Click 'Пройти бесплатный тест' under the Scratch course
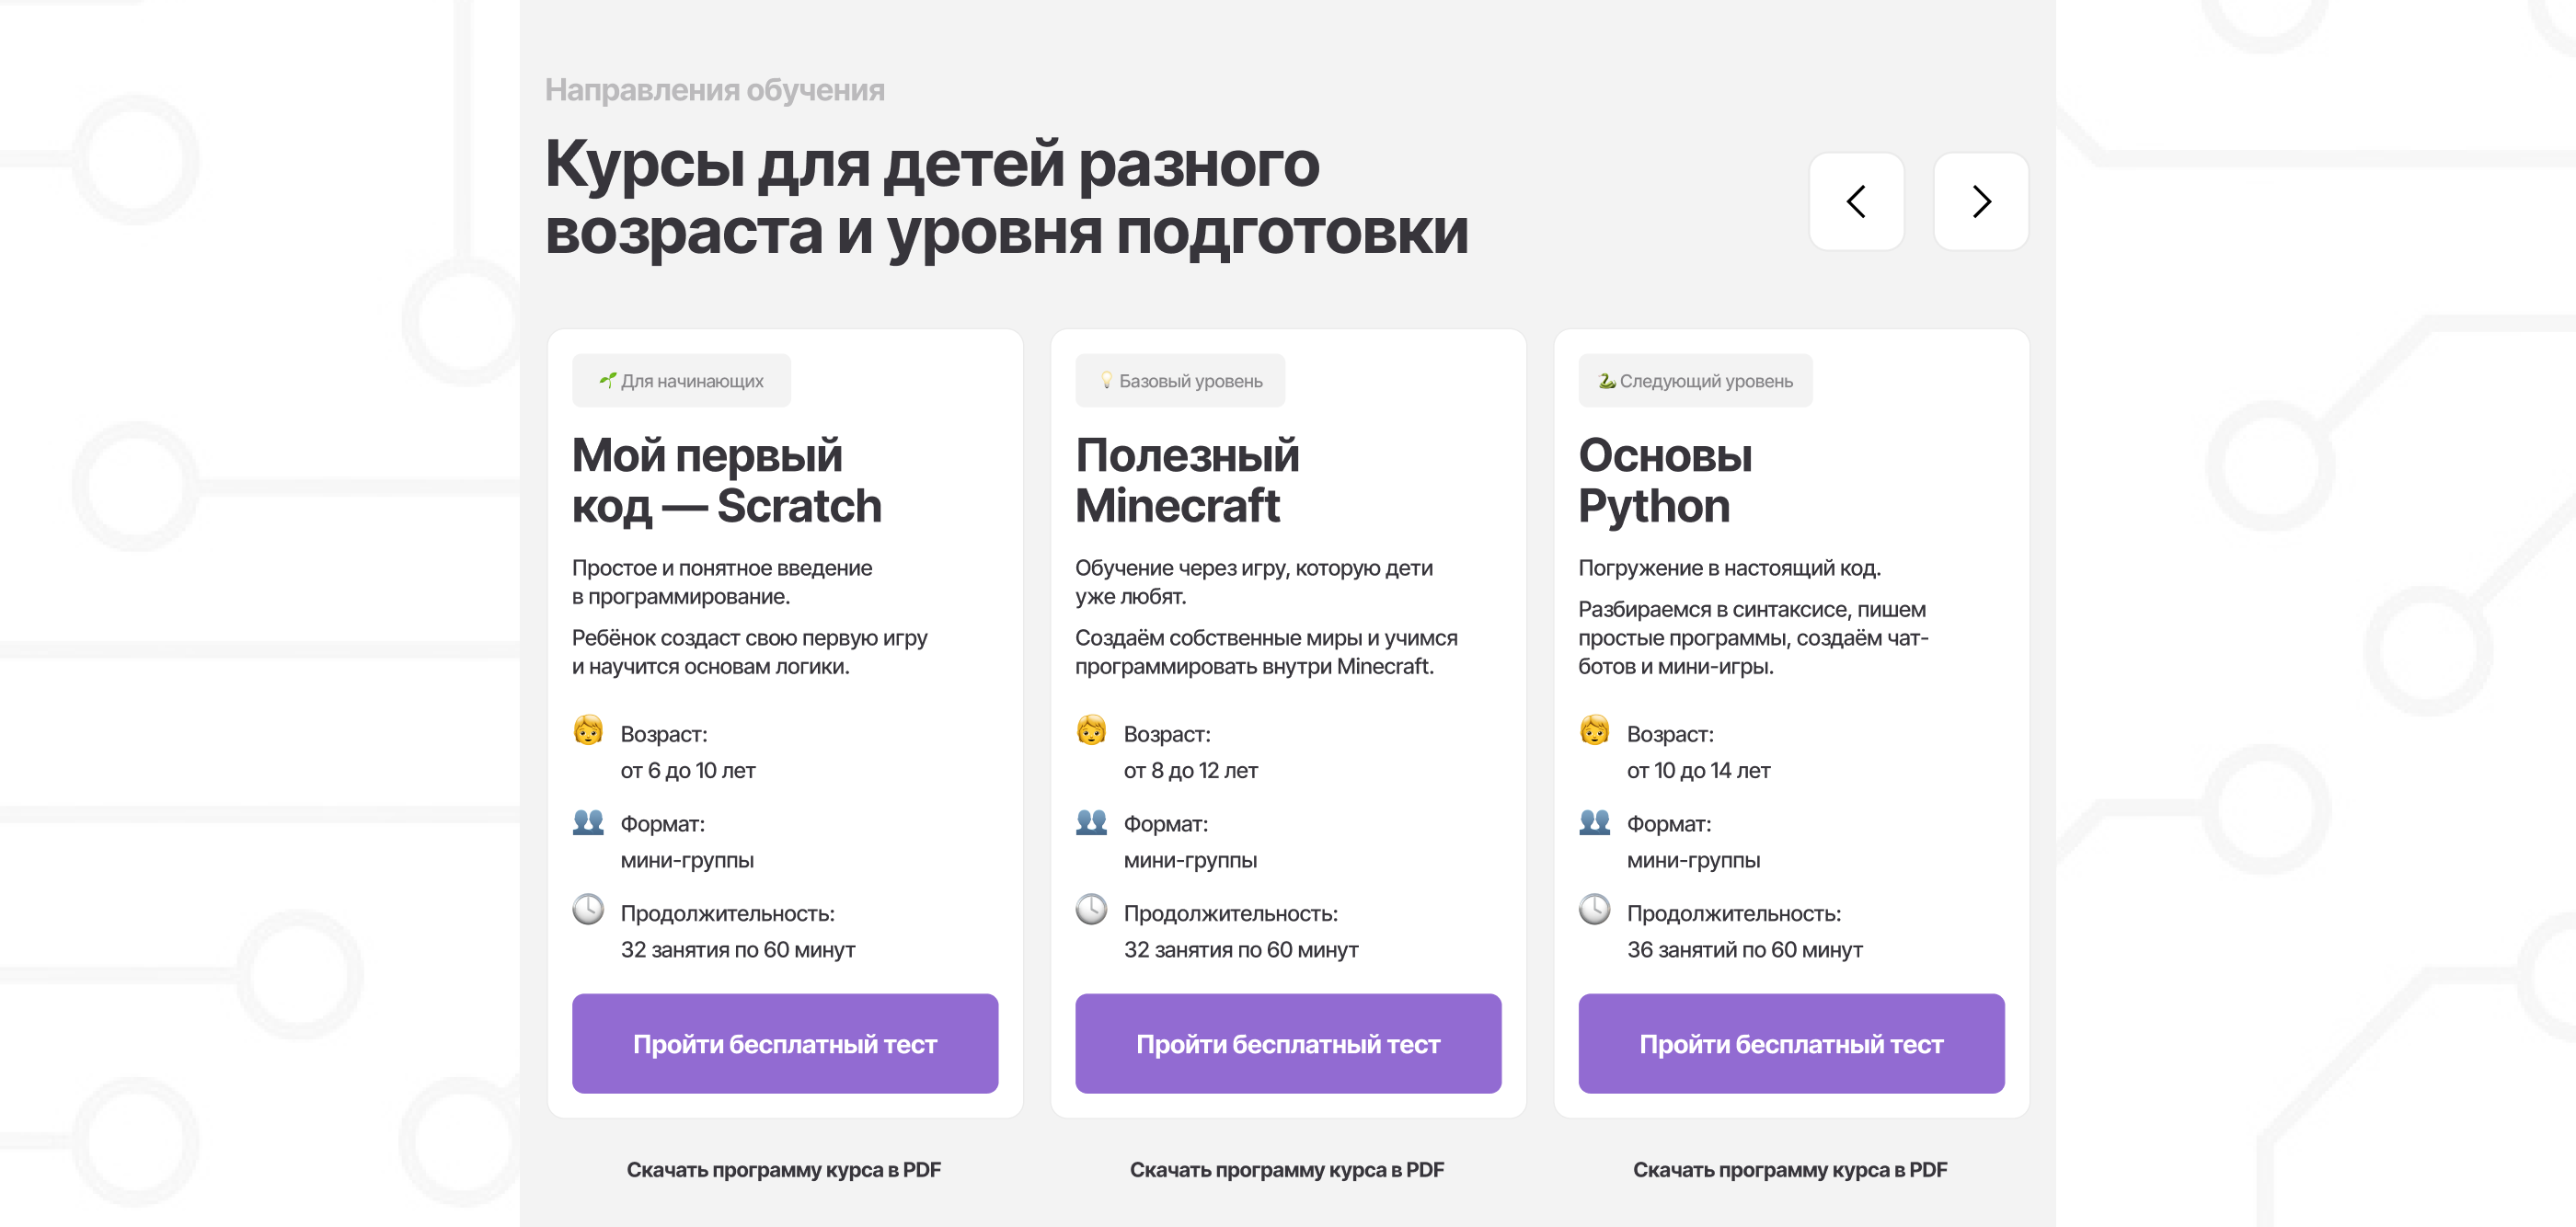The width and height of the screenshot is (2576, 1227). (x=784, y=1043)
